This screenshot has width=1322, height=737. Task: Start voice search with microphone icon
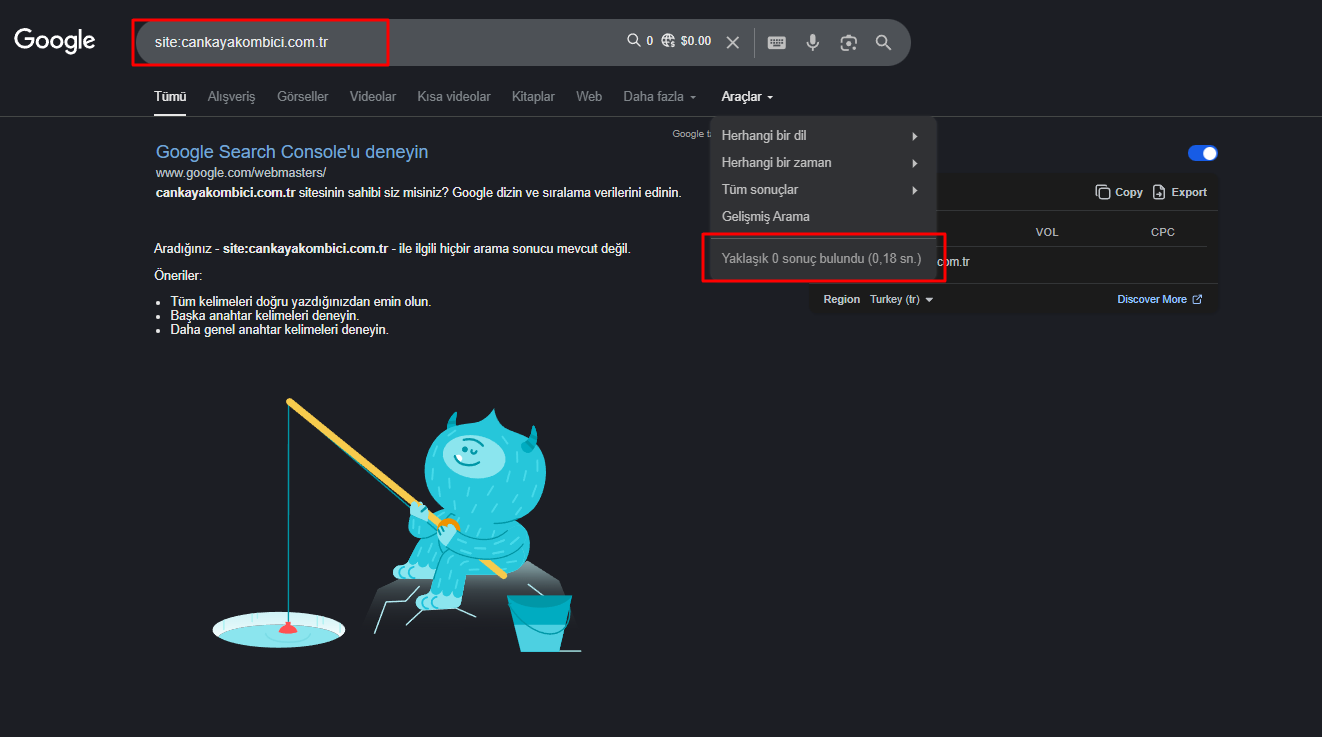tap(813, 42)
